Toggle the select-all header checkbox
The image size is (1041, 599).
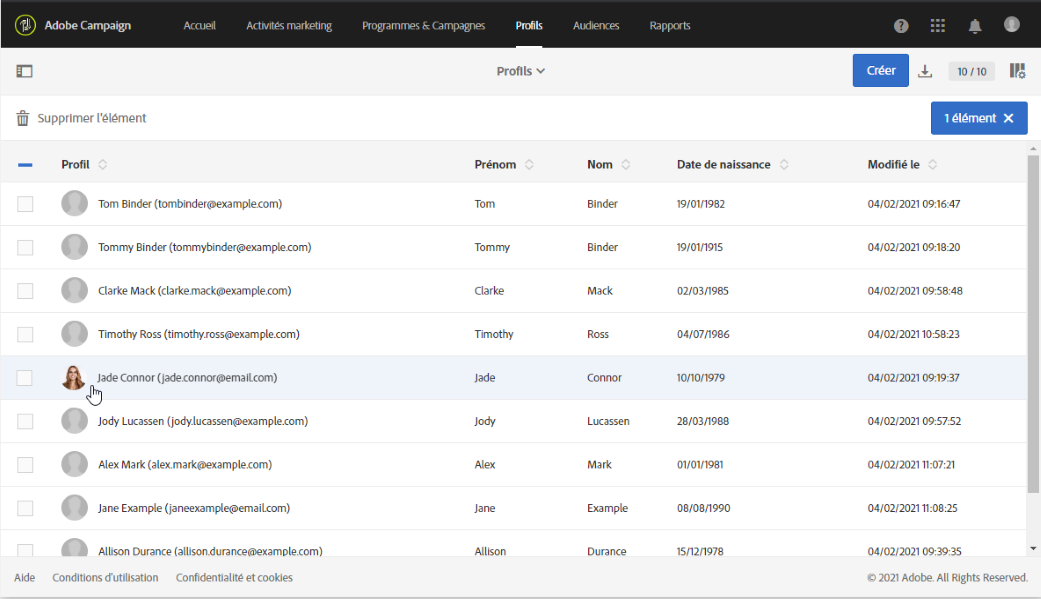coord(25,165)
